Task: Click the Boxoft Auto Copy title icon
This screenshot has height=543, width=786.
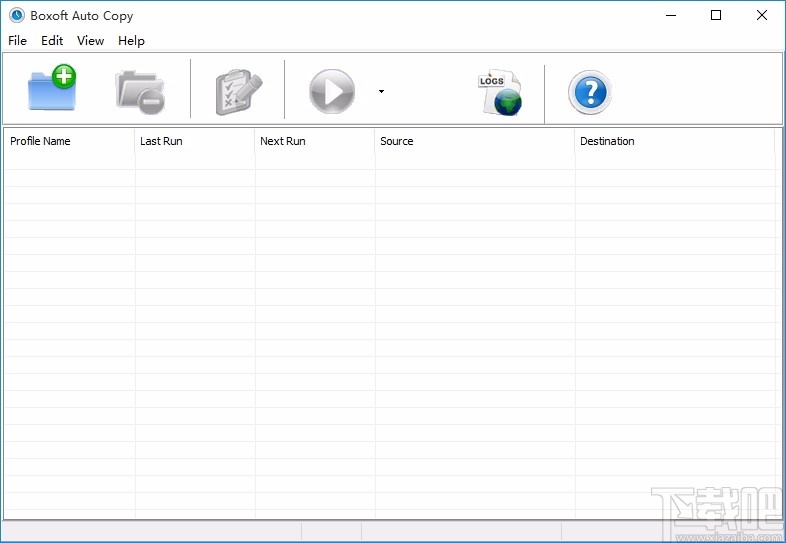Action: pos(17,15)
